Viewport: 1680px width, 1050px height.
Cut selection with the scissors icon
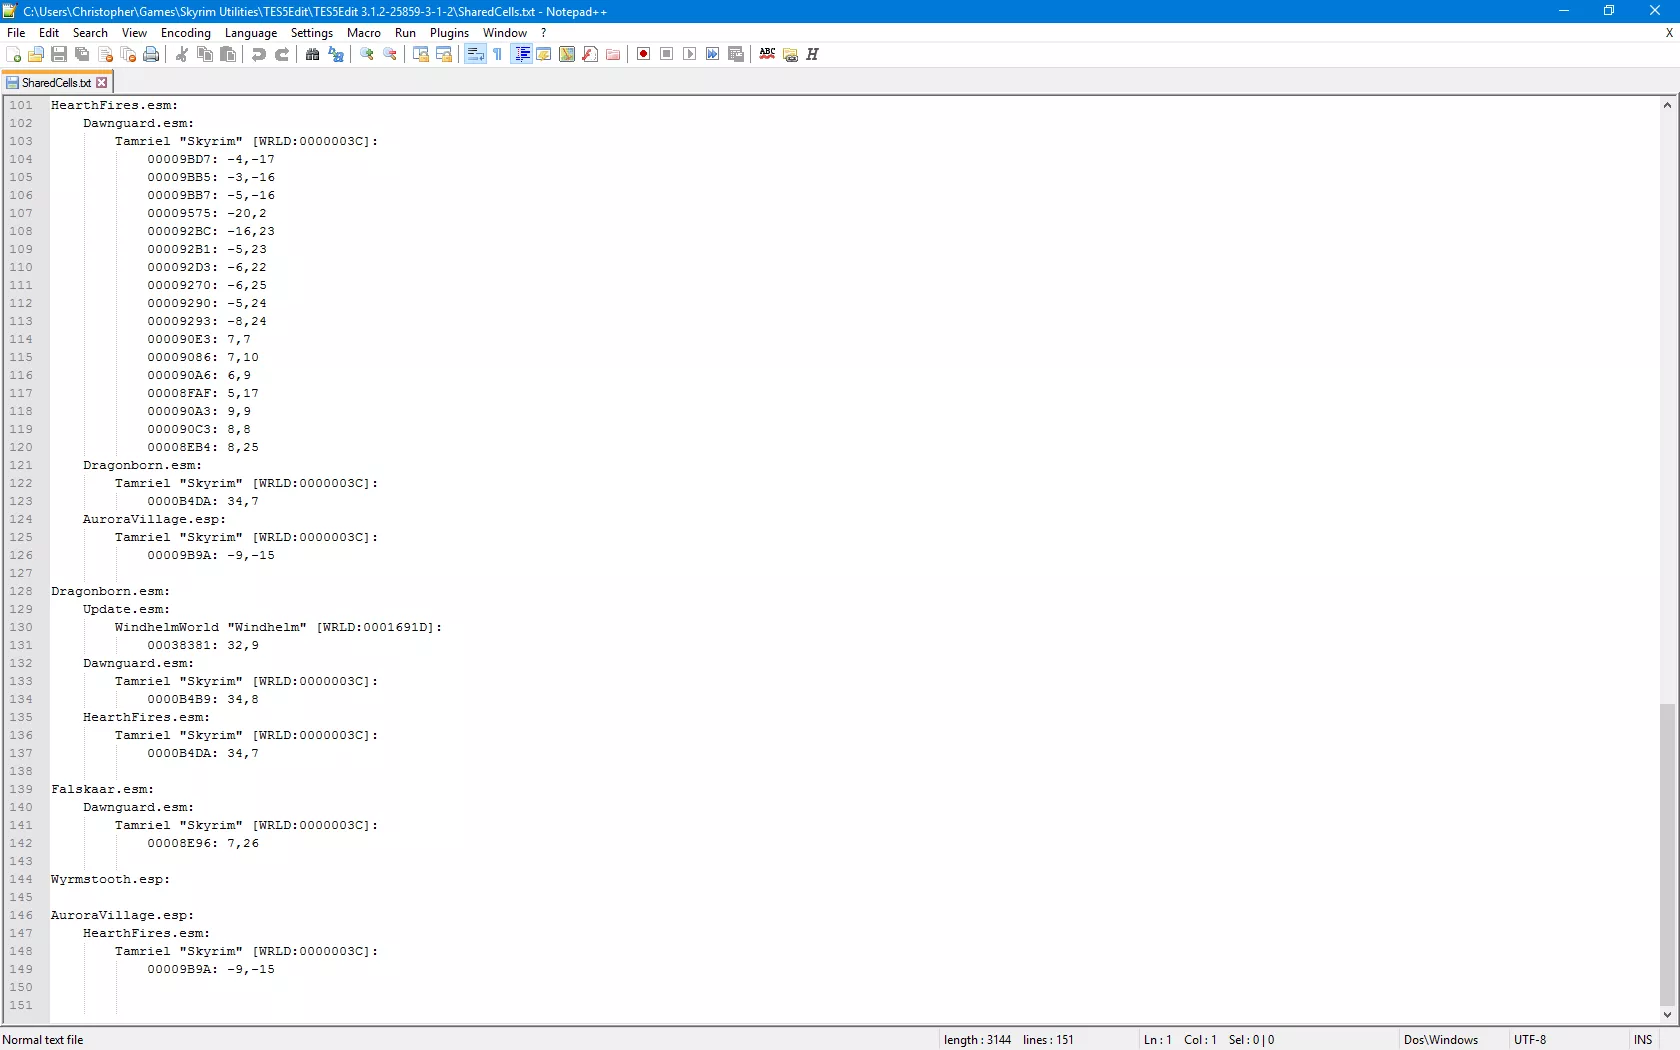tap(182, 54)
